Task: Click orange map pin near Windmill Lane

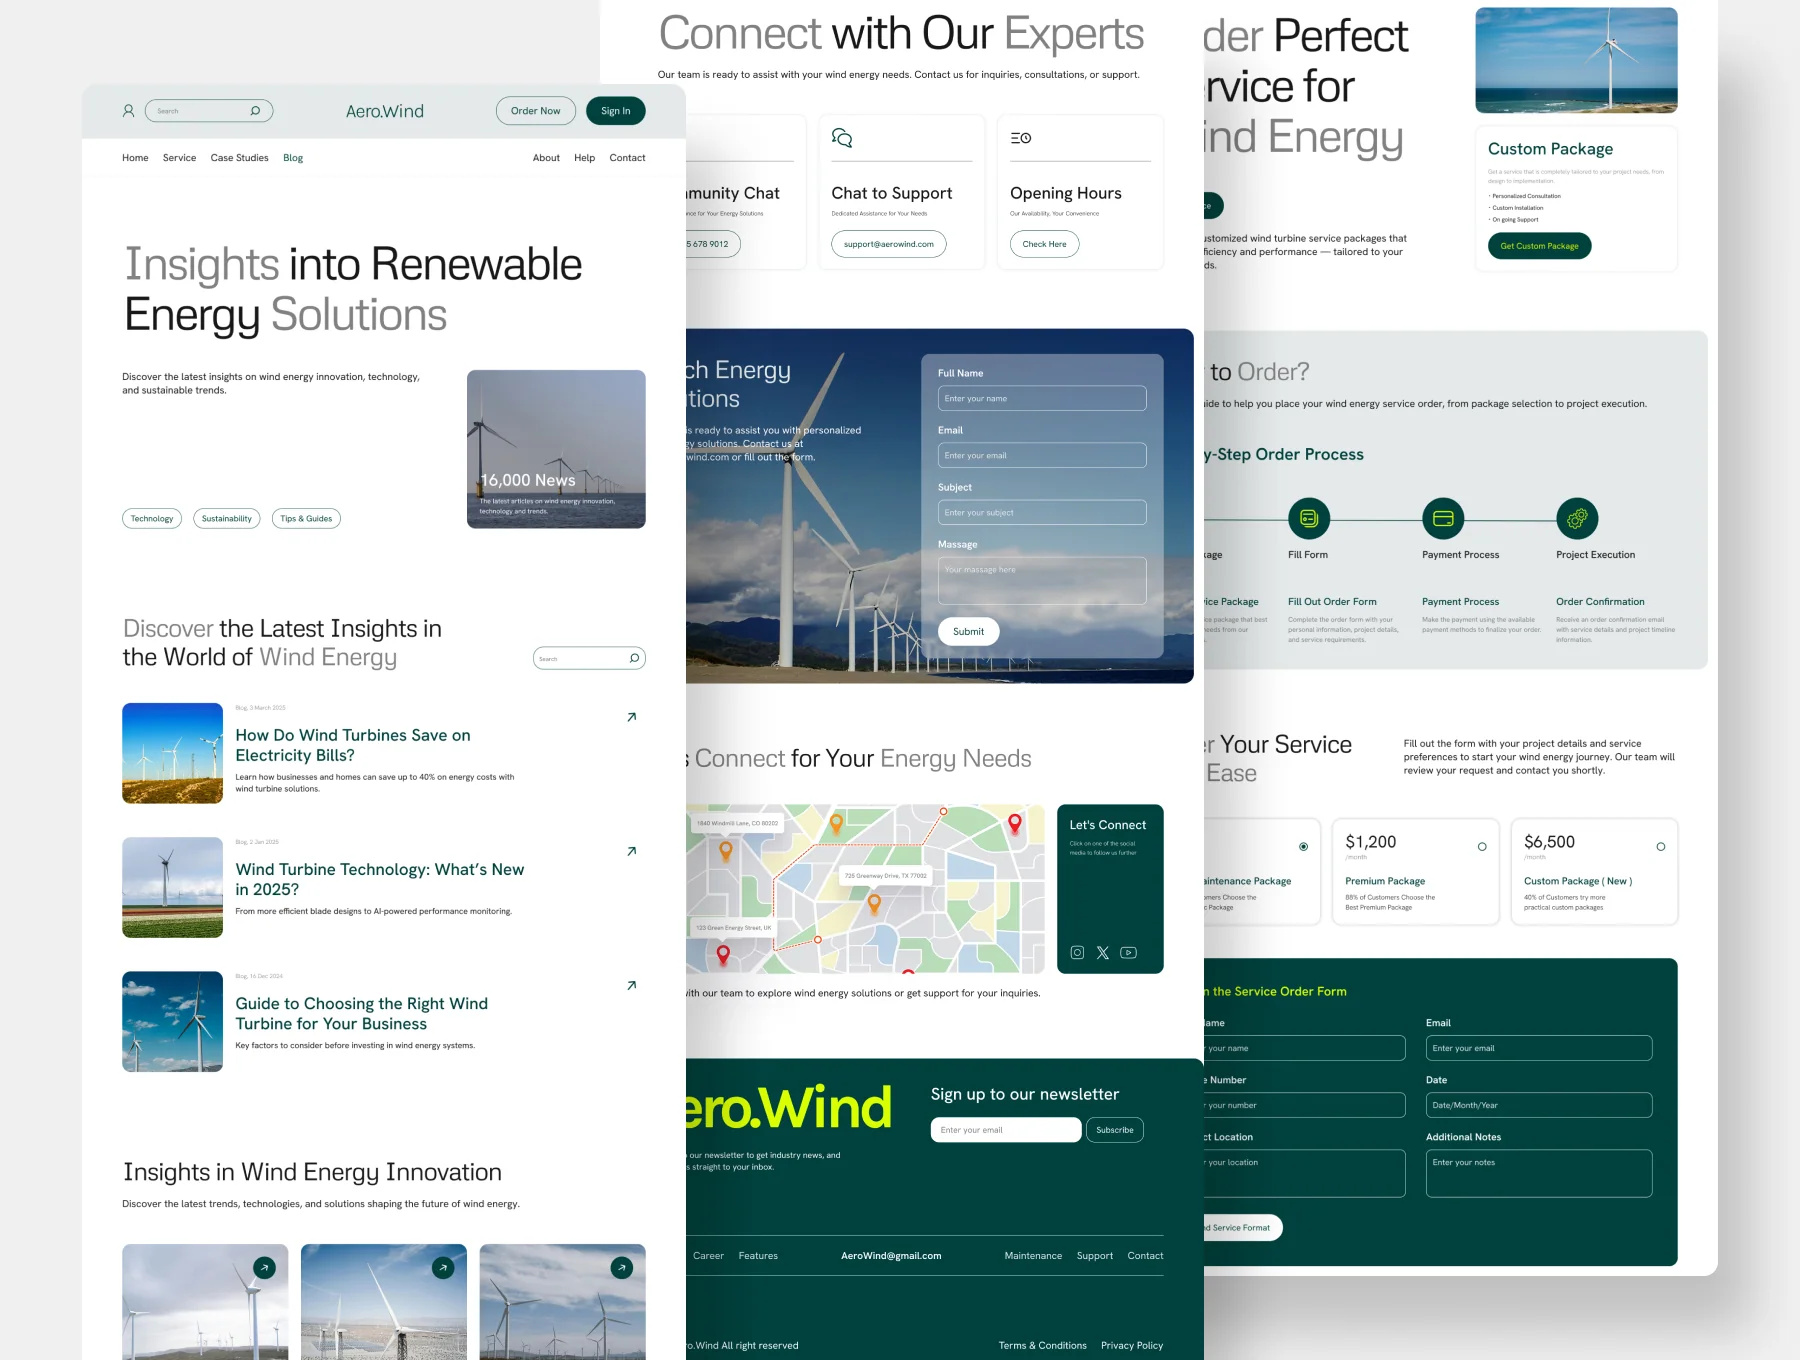Action: (x=726, y=851)
